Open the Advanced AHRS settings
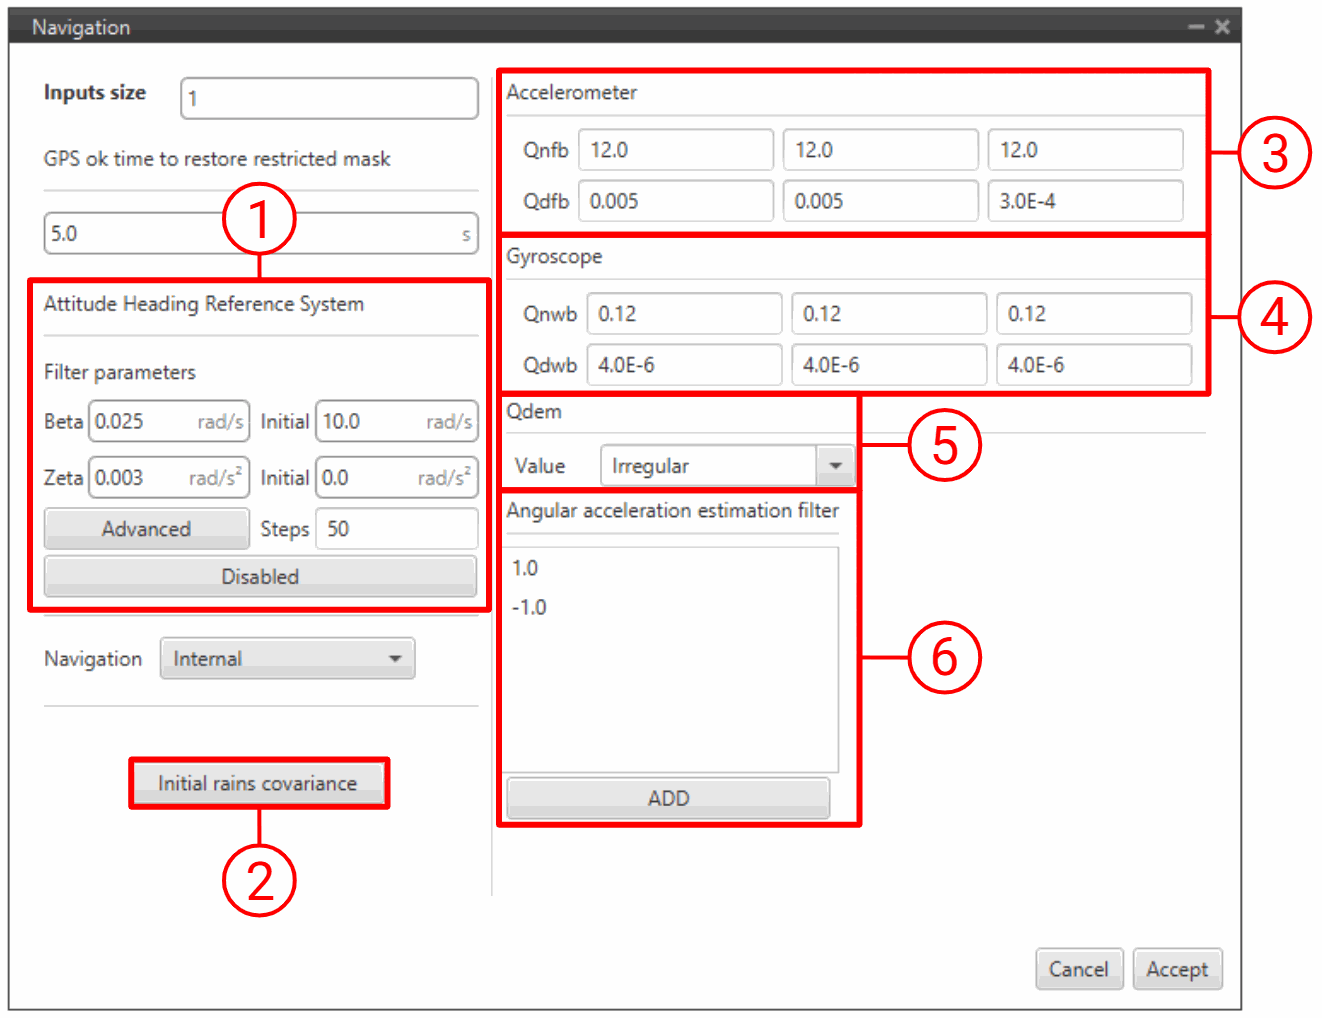The image size is (1322, 1018). coord(146,529)
